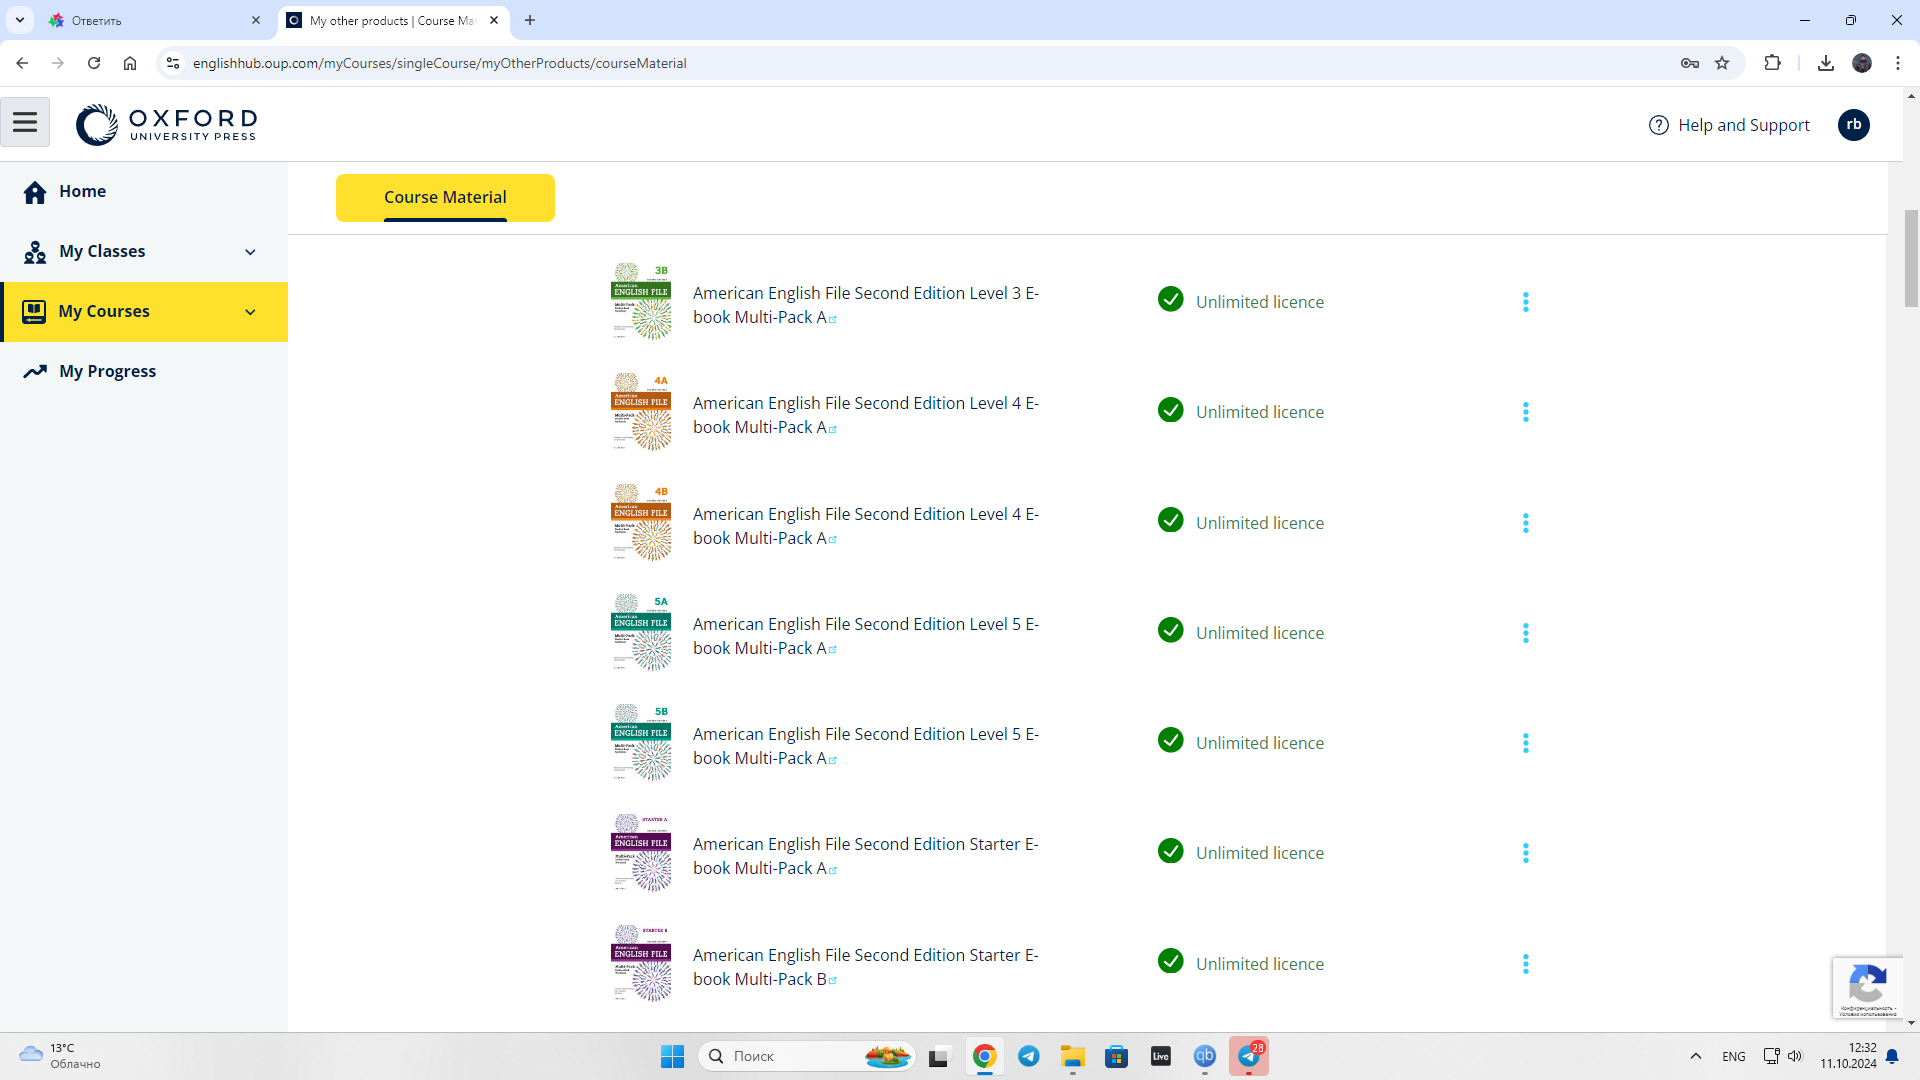This screenshot has width=1920, height=1080.
Task: Click the Home house icon in sidebar
Action: (x=35, y=192)
